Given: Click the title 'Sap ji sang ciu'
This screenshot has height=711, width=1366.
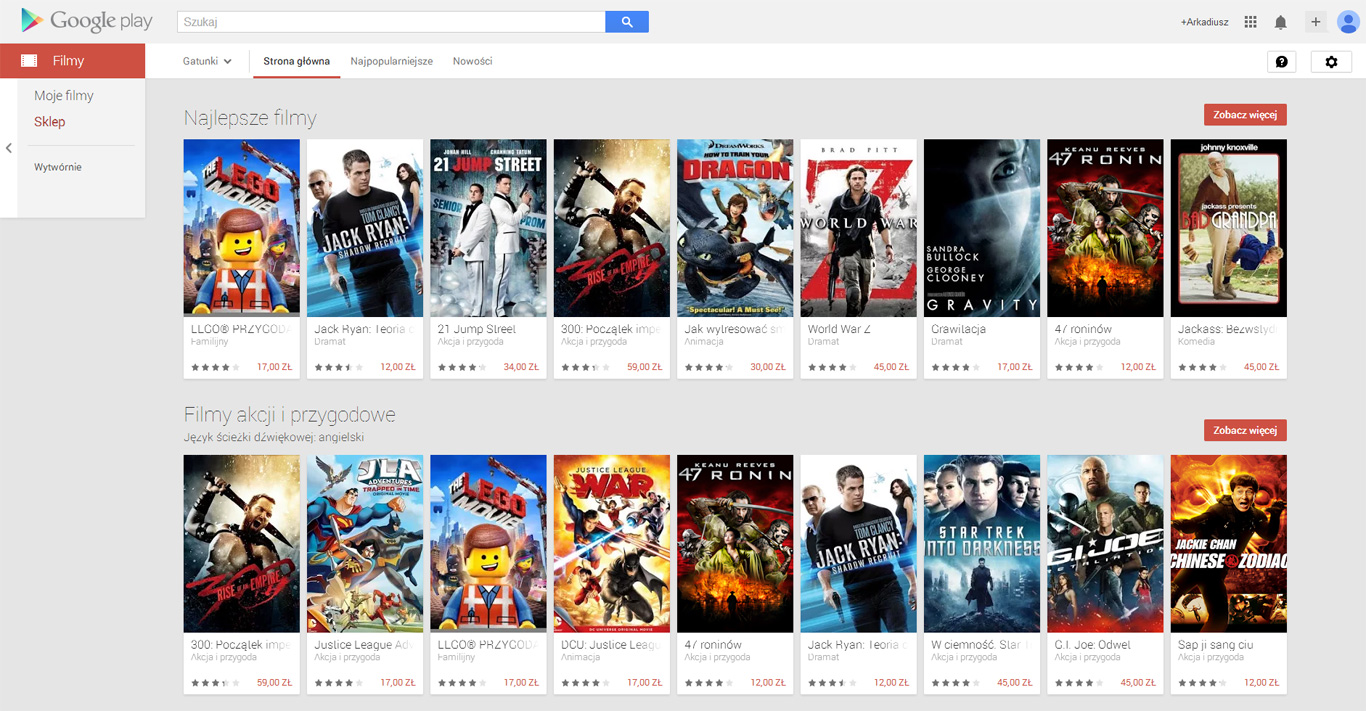Looking at the screenshot, I should point(1216,645).
